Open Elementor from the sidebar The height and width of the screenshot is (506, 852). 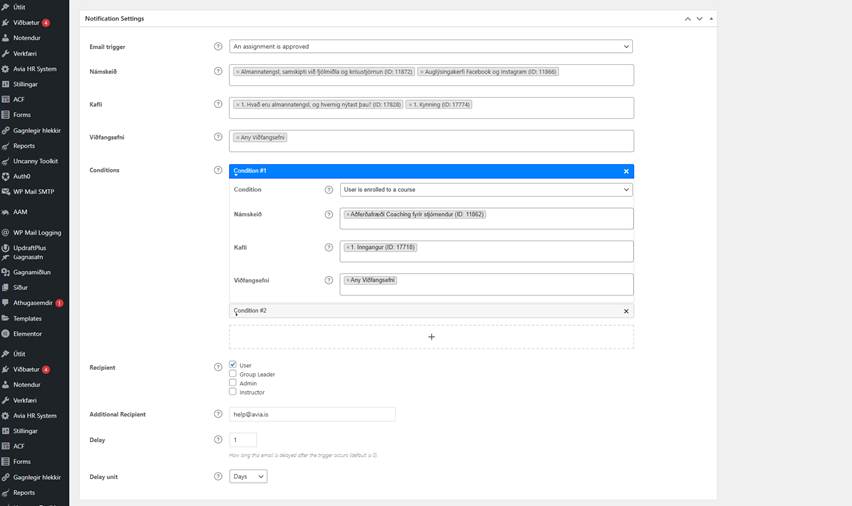pos(28,333)
